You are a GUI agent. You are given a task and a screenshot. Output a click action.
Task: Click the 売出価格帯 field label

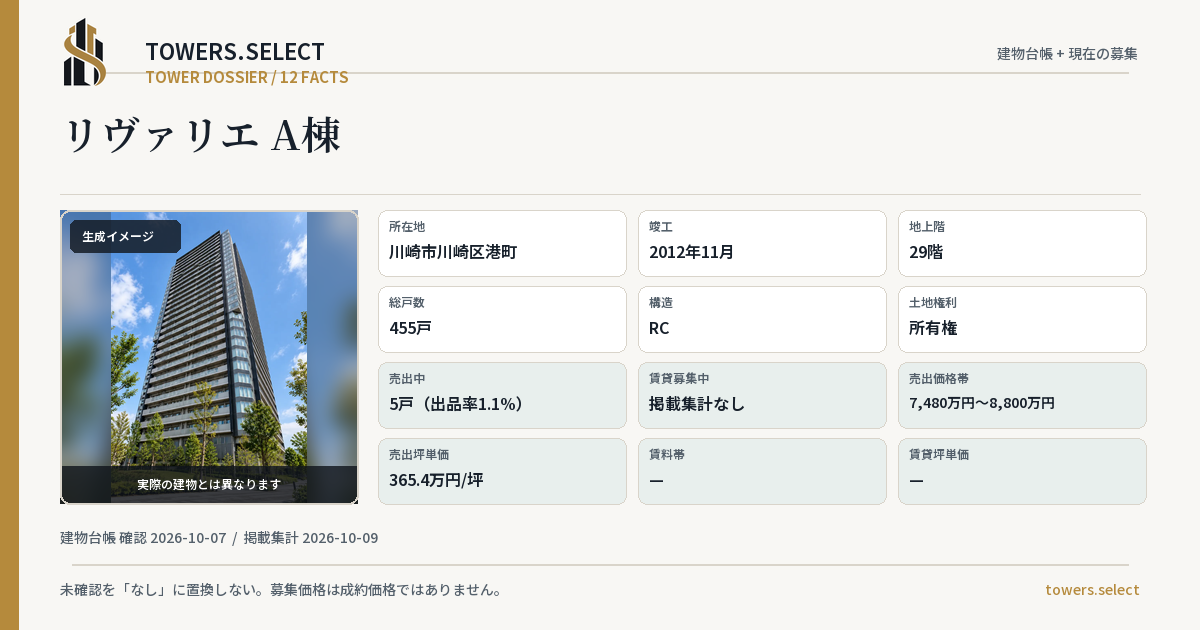pos(939,379)
